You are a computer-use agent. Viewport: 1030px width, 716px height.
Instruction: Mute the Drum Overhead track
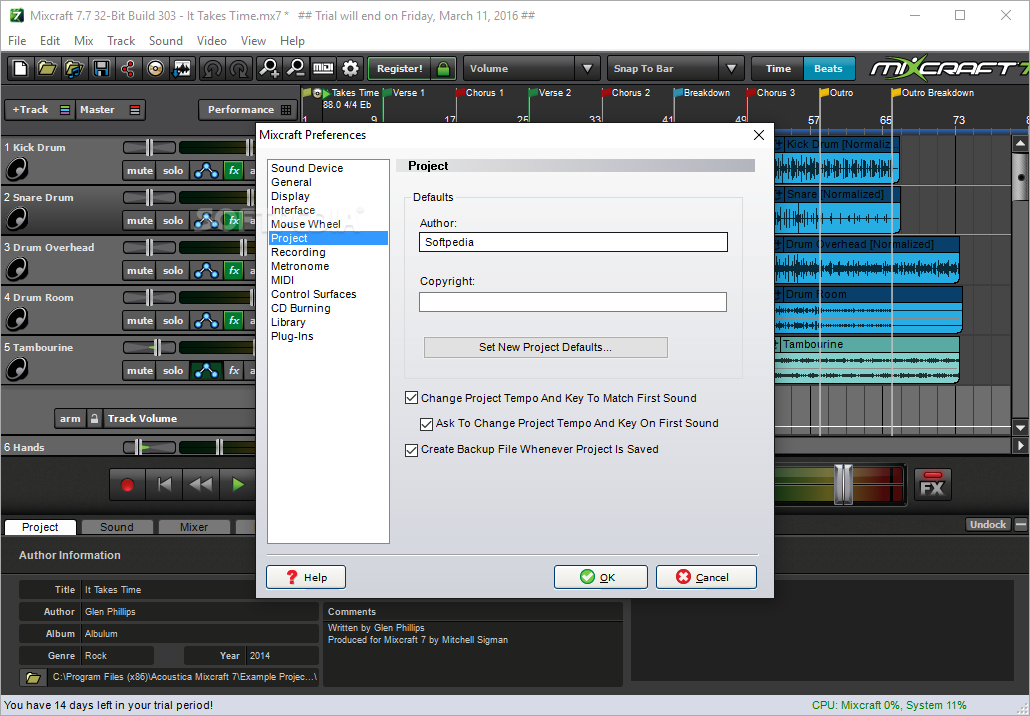(139, 271)
